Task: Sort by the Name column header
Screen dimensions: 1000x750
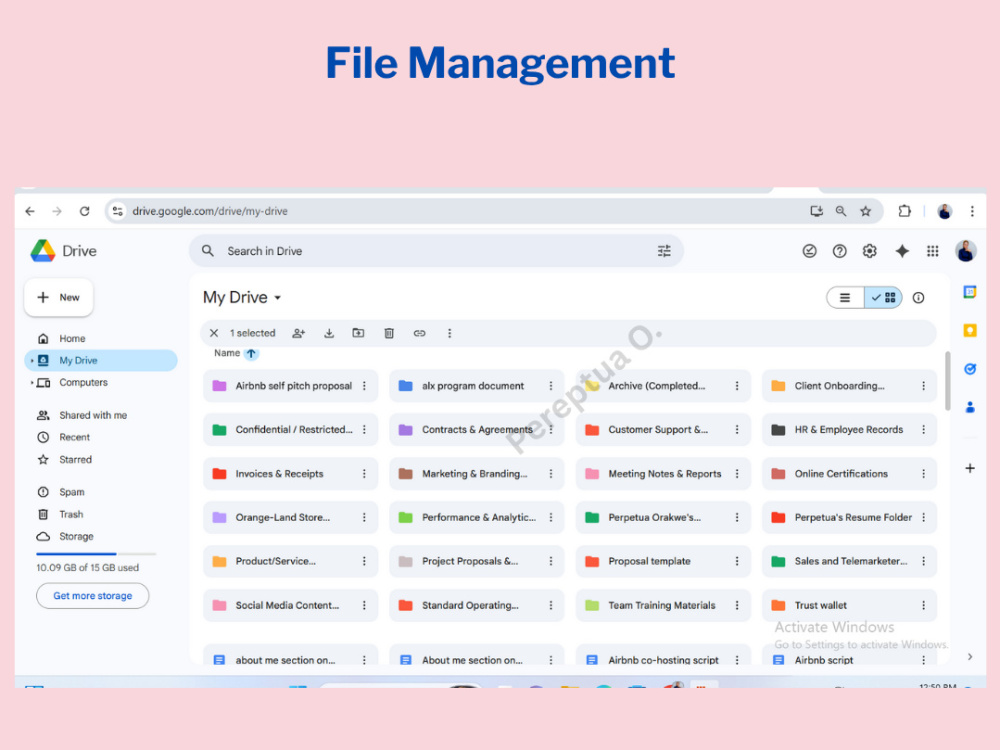Action: click(227, 353)
